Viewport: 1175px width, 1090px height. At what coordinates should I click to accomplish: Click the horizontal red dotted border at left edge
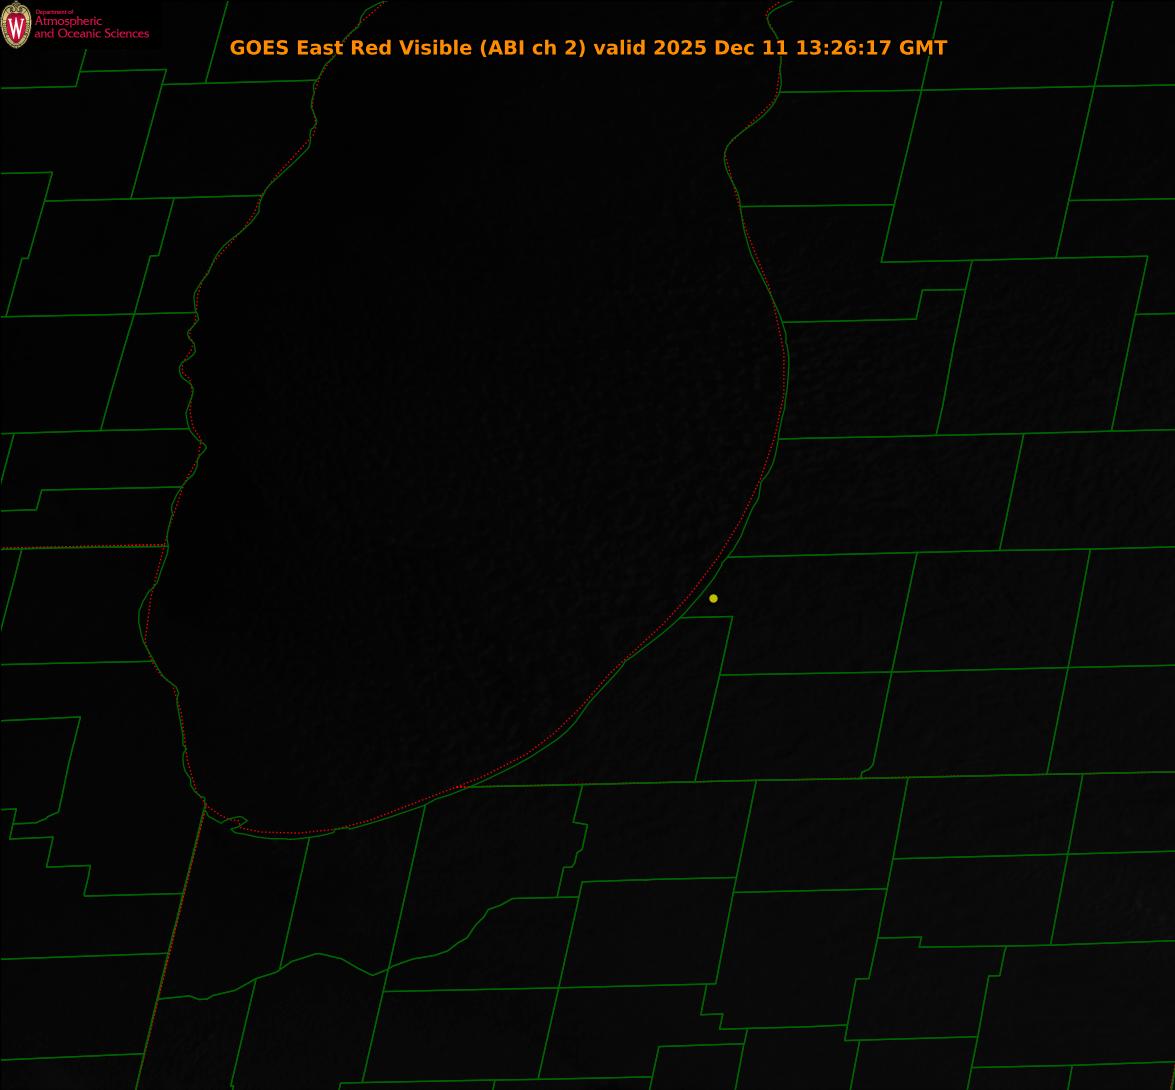tap(80, 547)
